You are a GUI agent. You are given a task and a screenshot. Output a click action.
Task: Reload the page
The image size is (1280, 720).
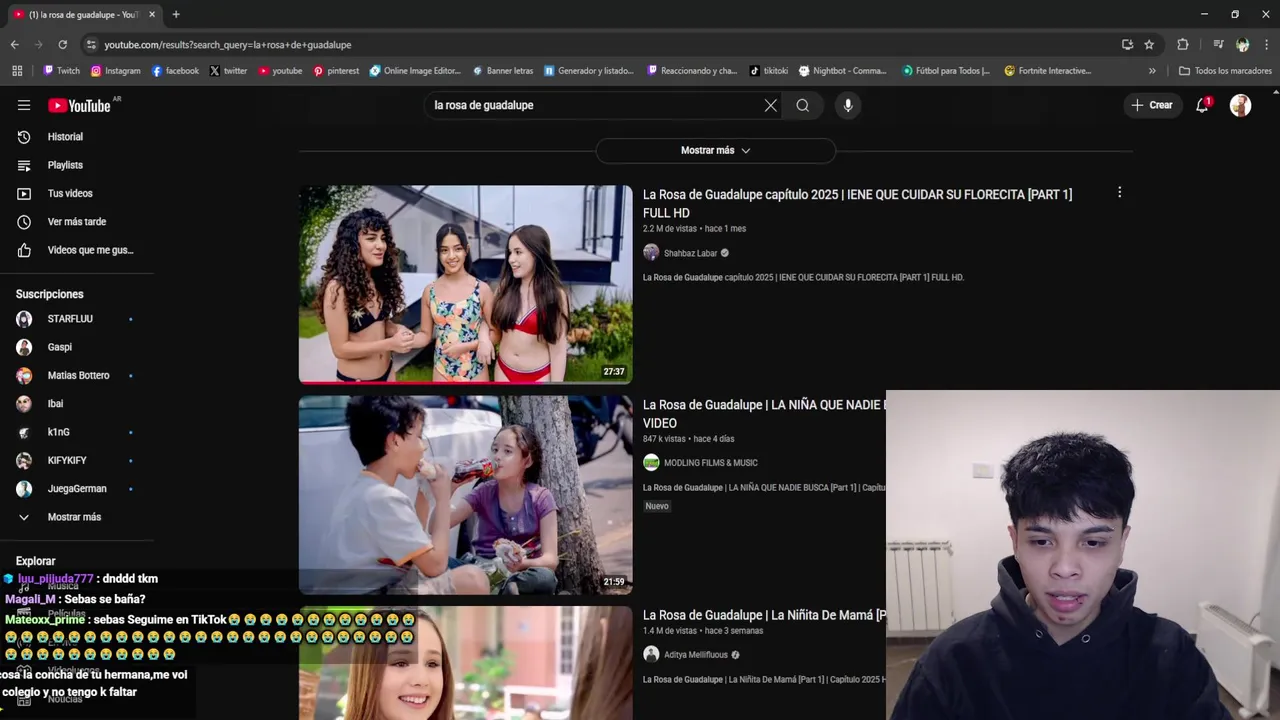[62, 44]
